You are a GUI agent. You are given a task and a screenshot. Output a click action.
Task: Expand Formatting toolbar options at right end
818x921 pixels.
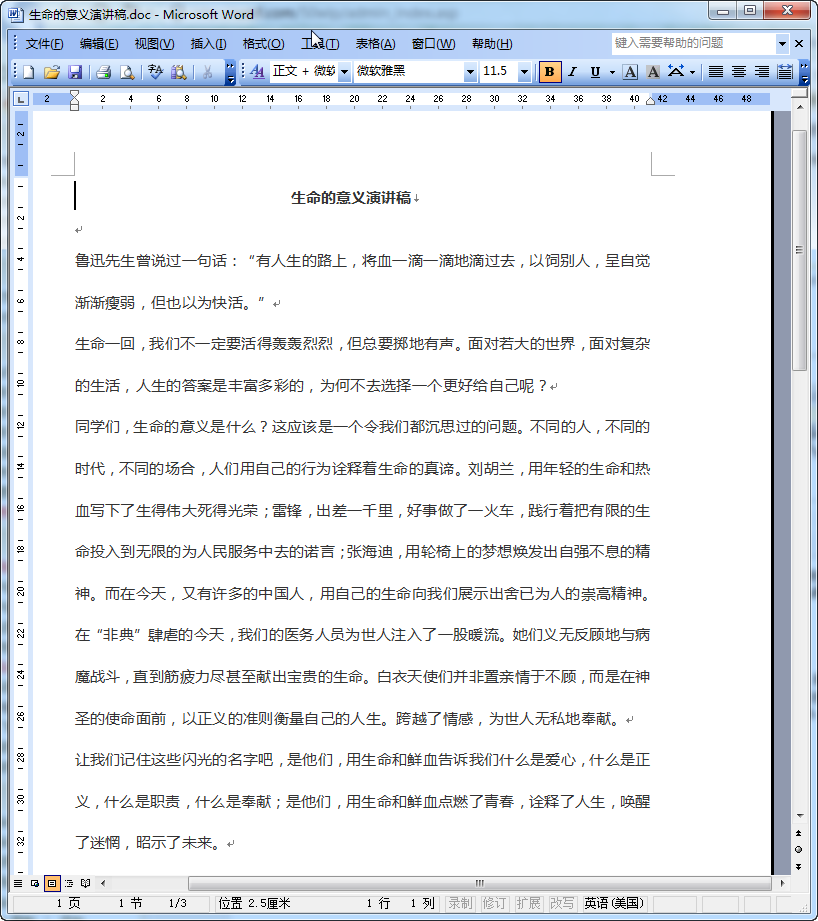pos(804,72)
